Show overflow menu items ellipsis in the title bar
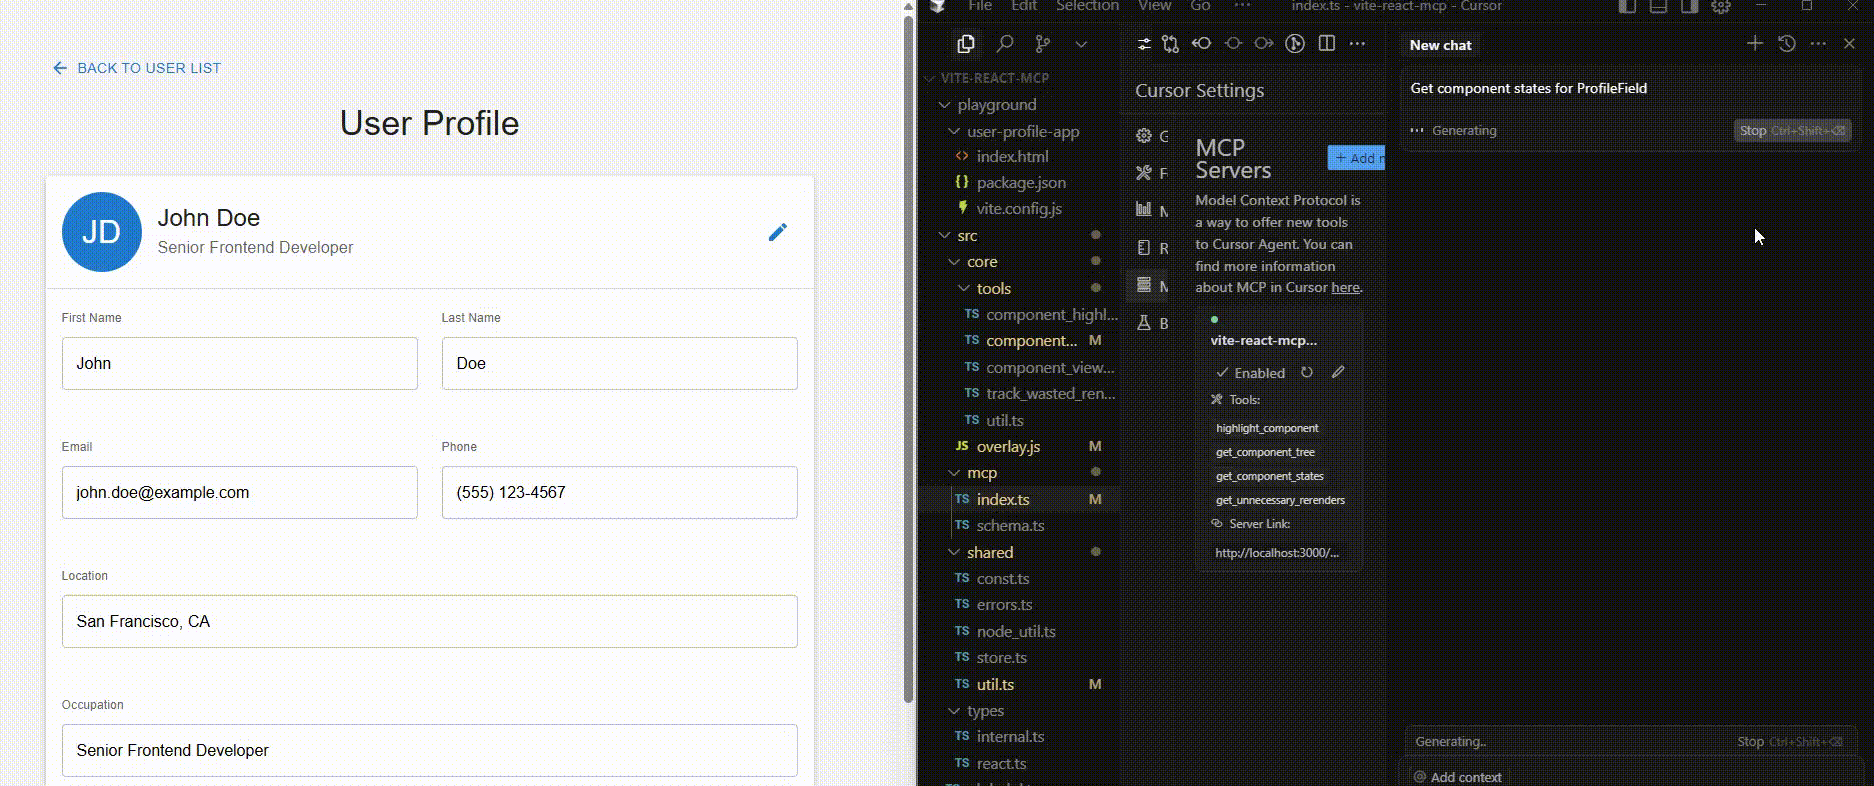Screen dimensions: 1874x786 [x=1242, y=6]
